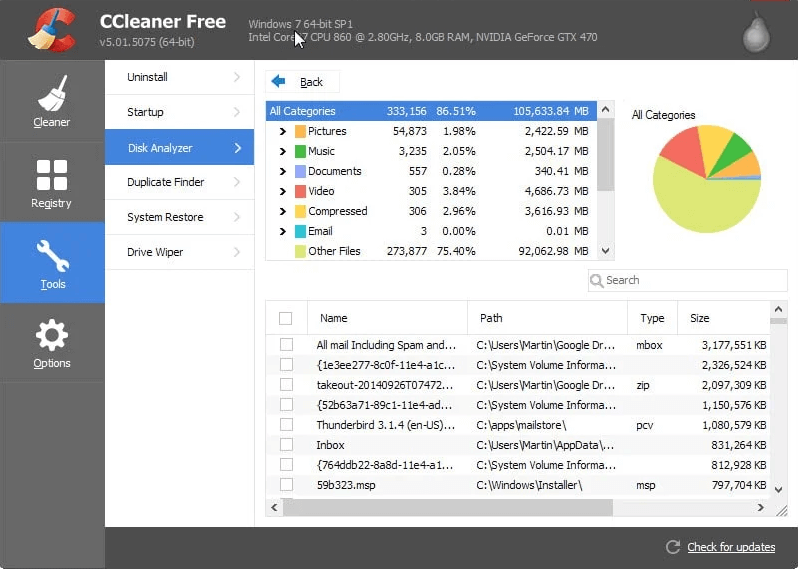Image resolution: width=798 pixels, height=569 pixels.
Task: Open the System Restore tool
Action: pos(180,217)
